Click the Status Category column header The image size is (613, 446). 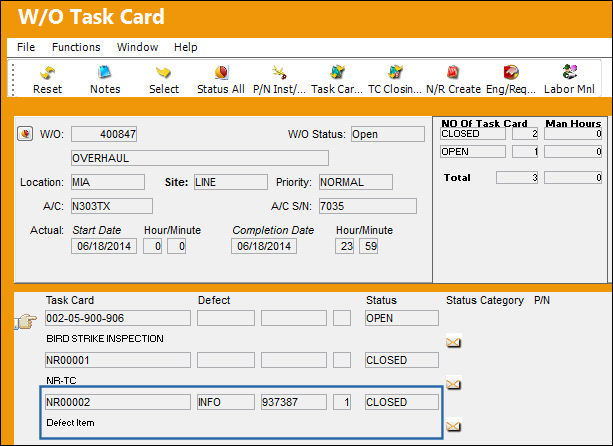[x=485, y=300]
